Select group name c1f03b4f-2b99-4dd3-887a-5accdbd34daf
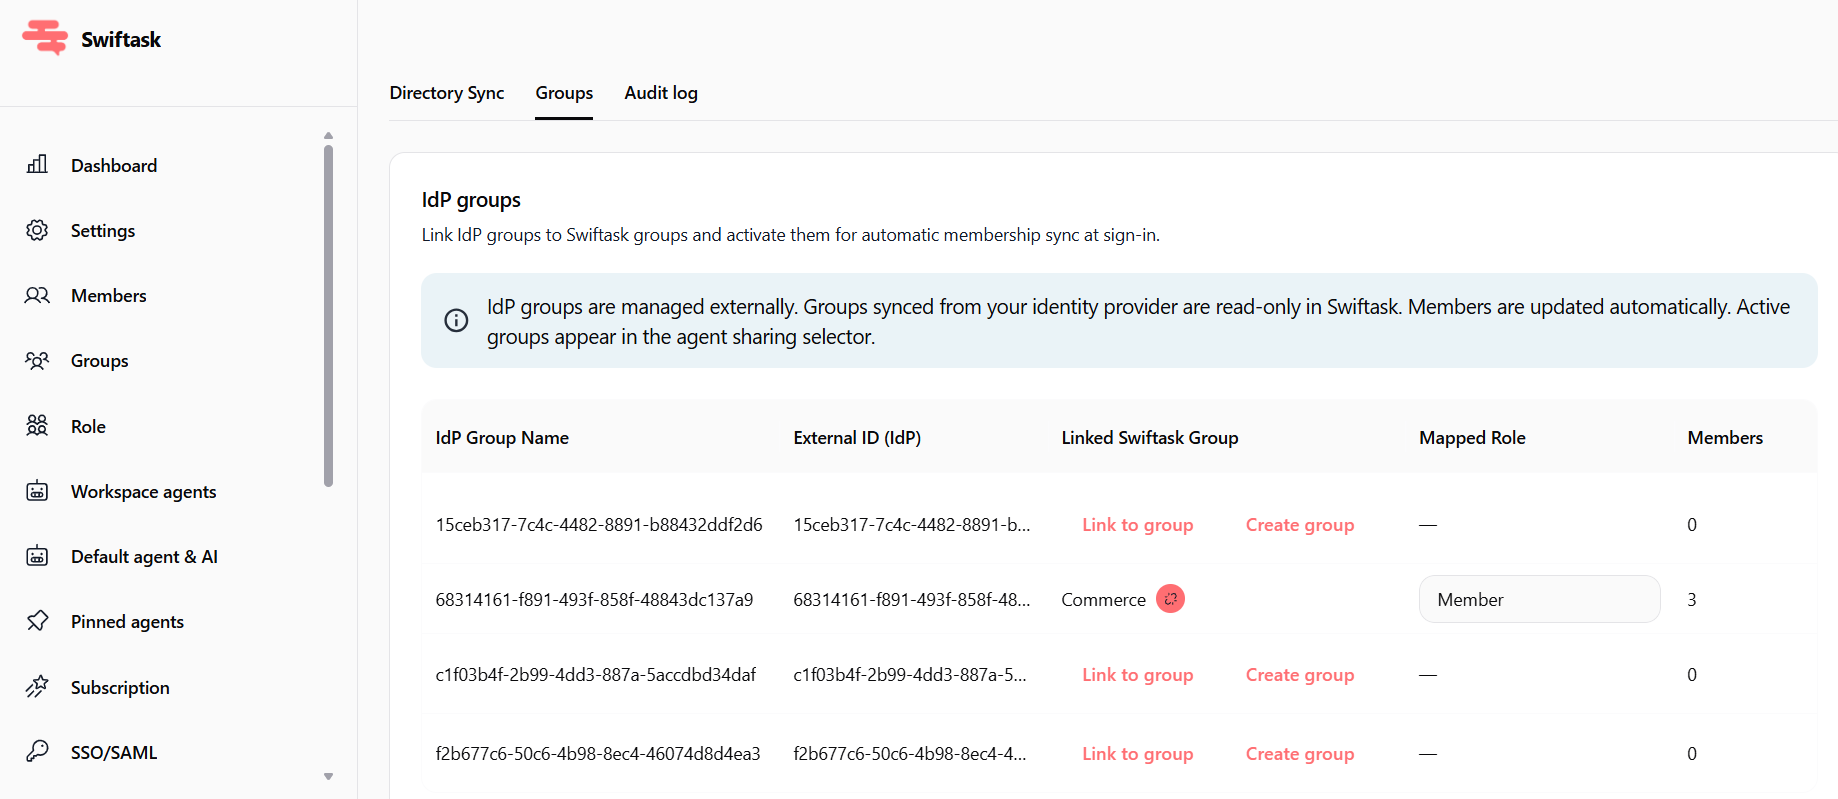 (596, 674)
